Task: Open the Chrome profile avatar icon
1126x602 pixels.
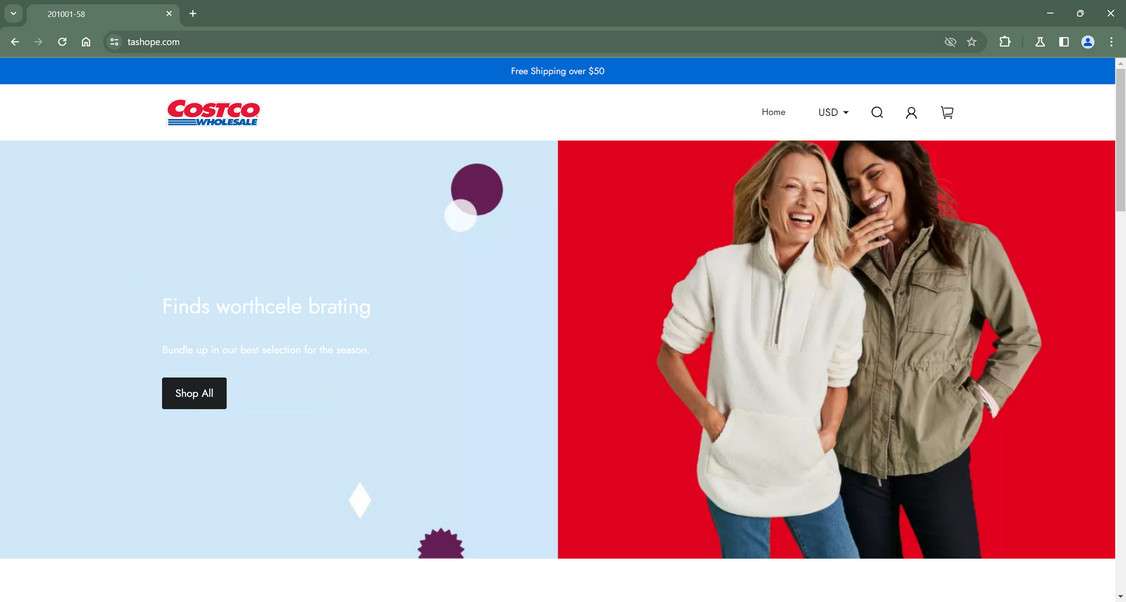Action: coord(1087,42)
